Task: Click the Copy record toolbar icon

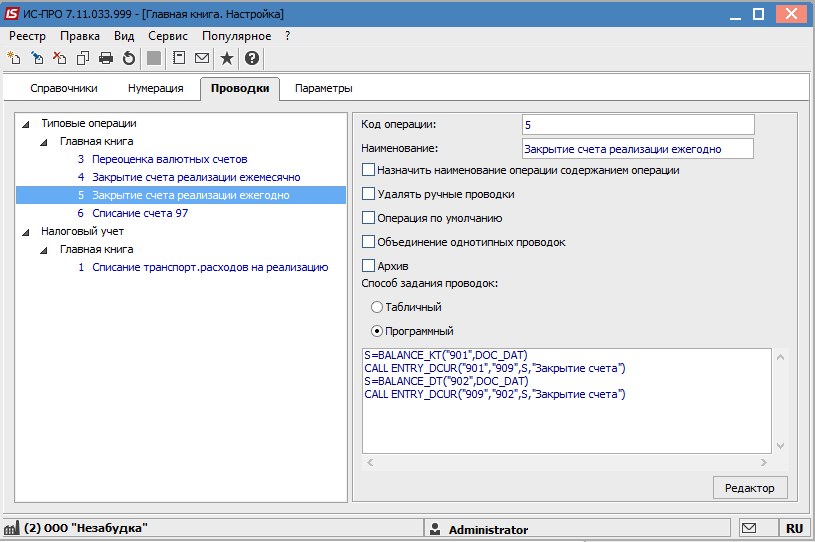Action: [x=83, y=58]
